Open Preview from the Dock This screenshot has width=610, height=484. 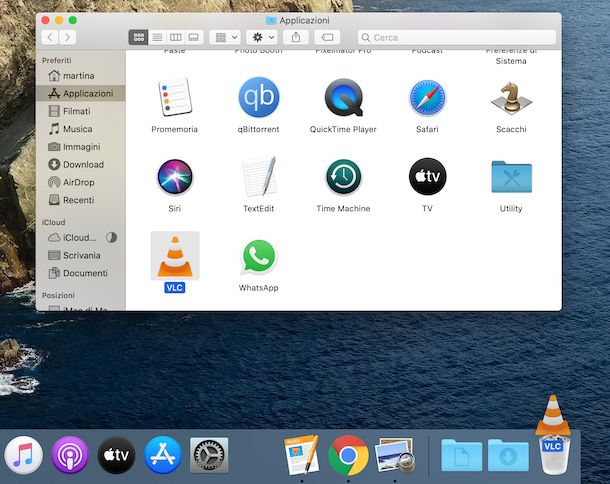point(394,455)
